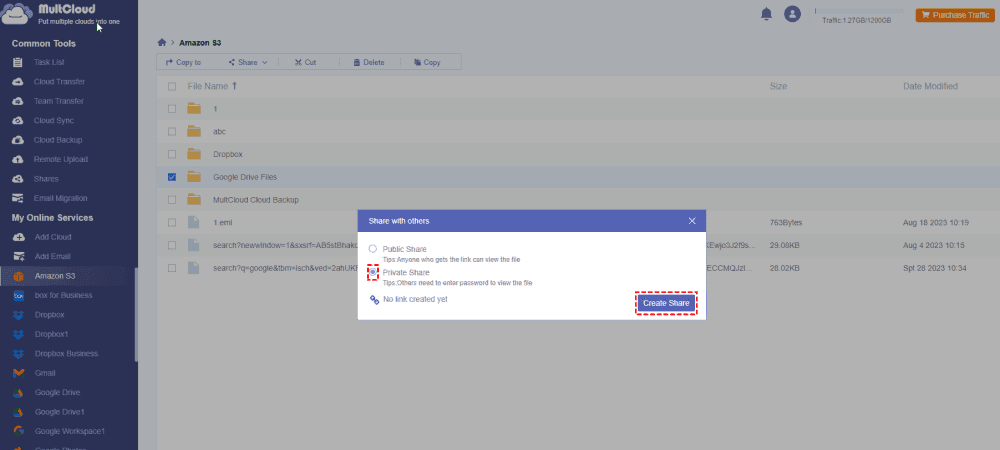The height and width of the screenshot is (450, 1000).
Task: Click the Cloud Transfer cloud icon
Action: (x=18, y=82)
